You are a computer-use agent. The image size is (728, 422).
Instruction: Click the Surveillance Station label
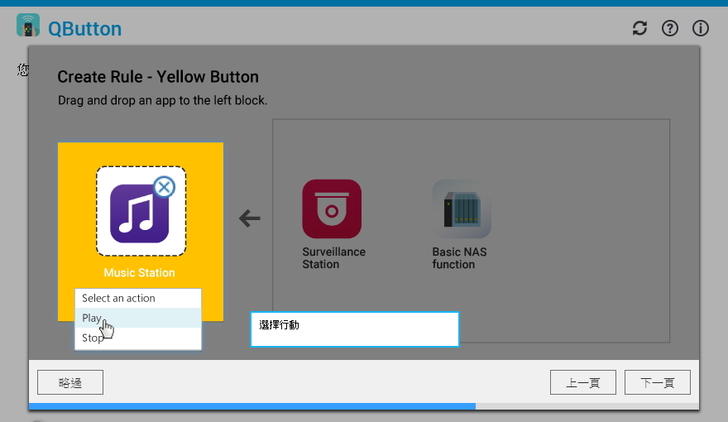(334, 258)
